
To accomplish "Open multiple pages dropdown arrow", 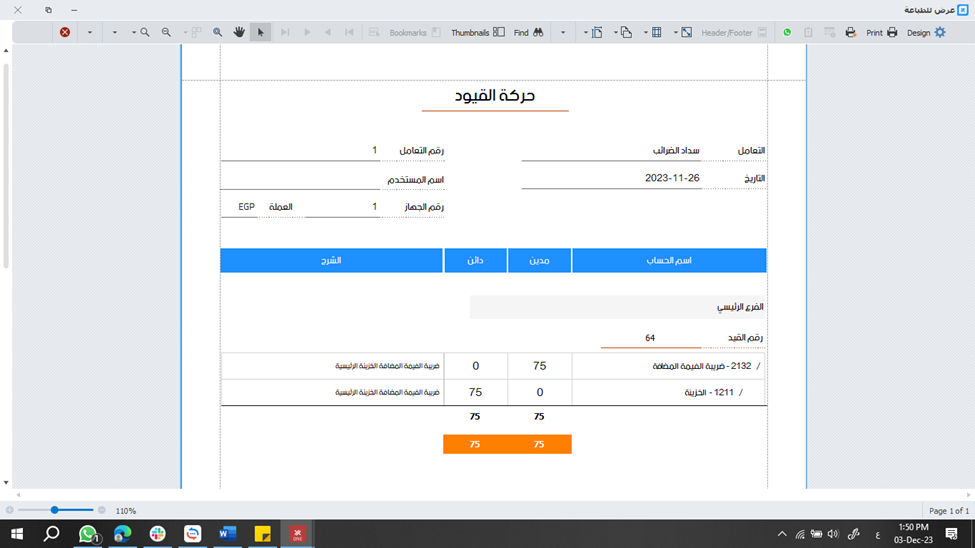I will click(x=185, y=32).
